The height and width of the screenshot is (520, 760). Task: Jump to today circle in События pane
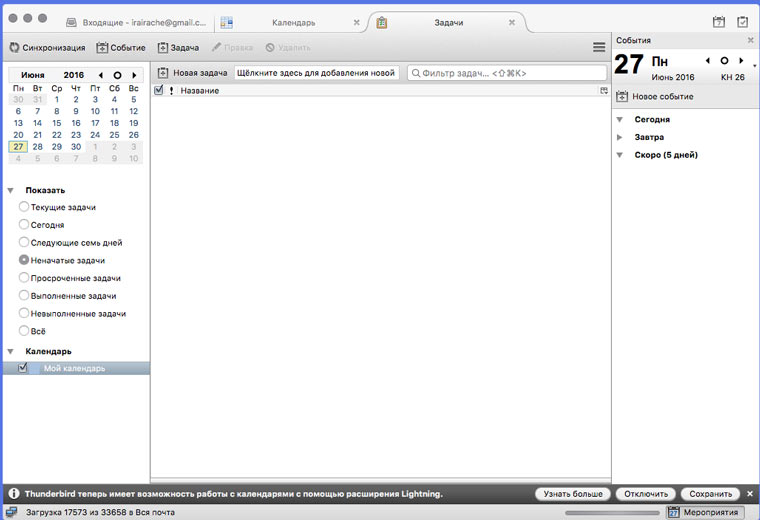click(724, 61)
